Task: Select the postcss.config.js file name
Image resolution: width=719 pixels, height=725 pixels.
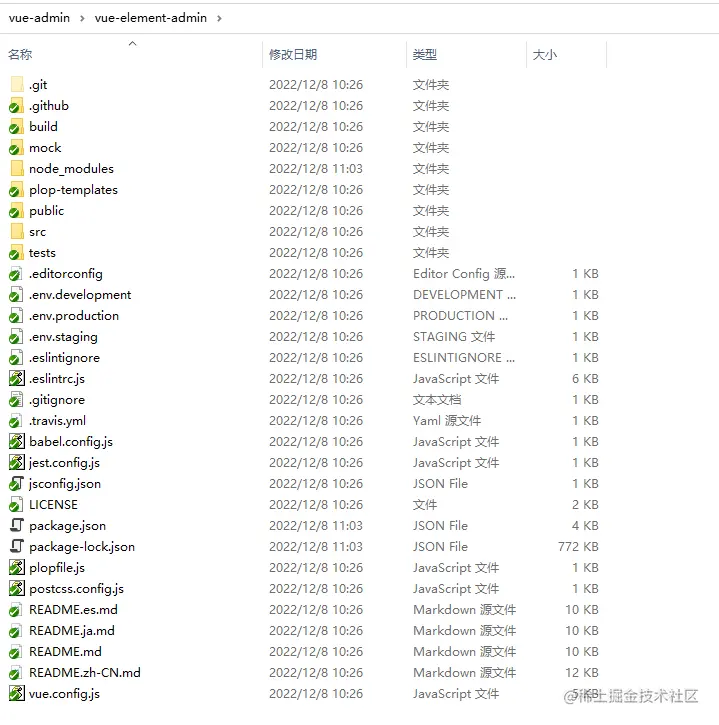Action: [x=76, y=589]
